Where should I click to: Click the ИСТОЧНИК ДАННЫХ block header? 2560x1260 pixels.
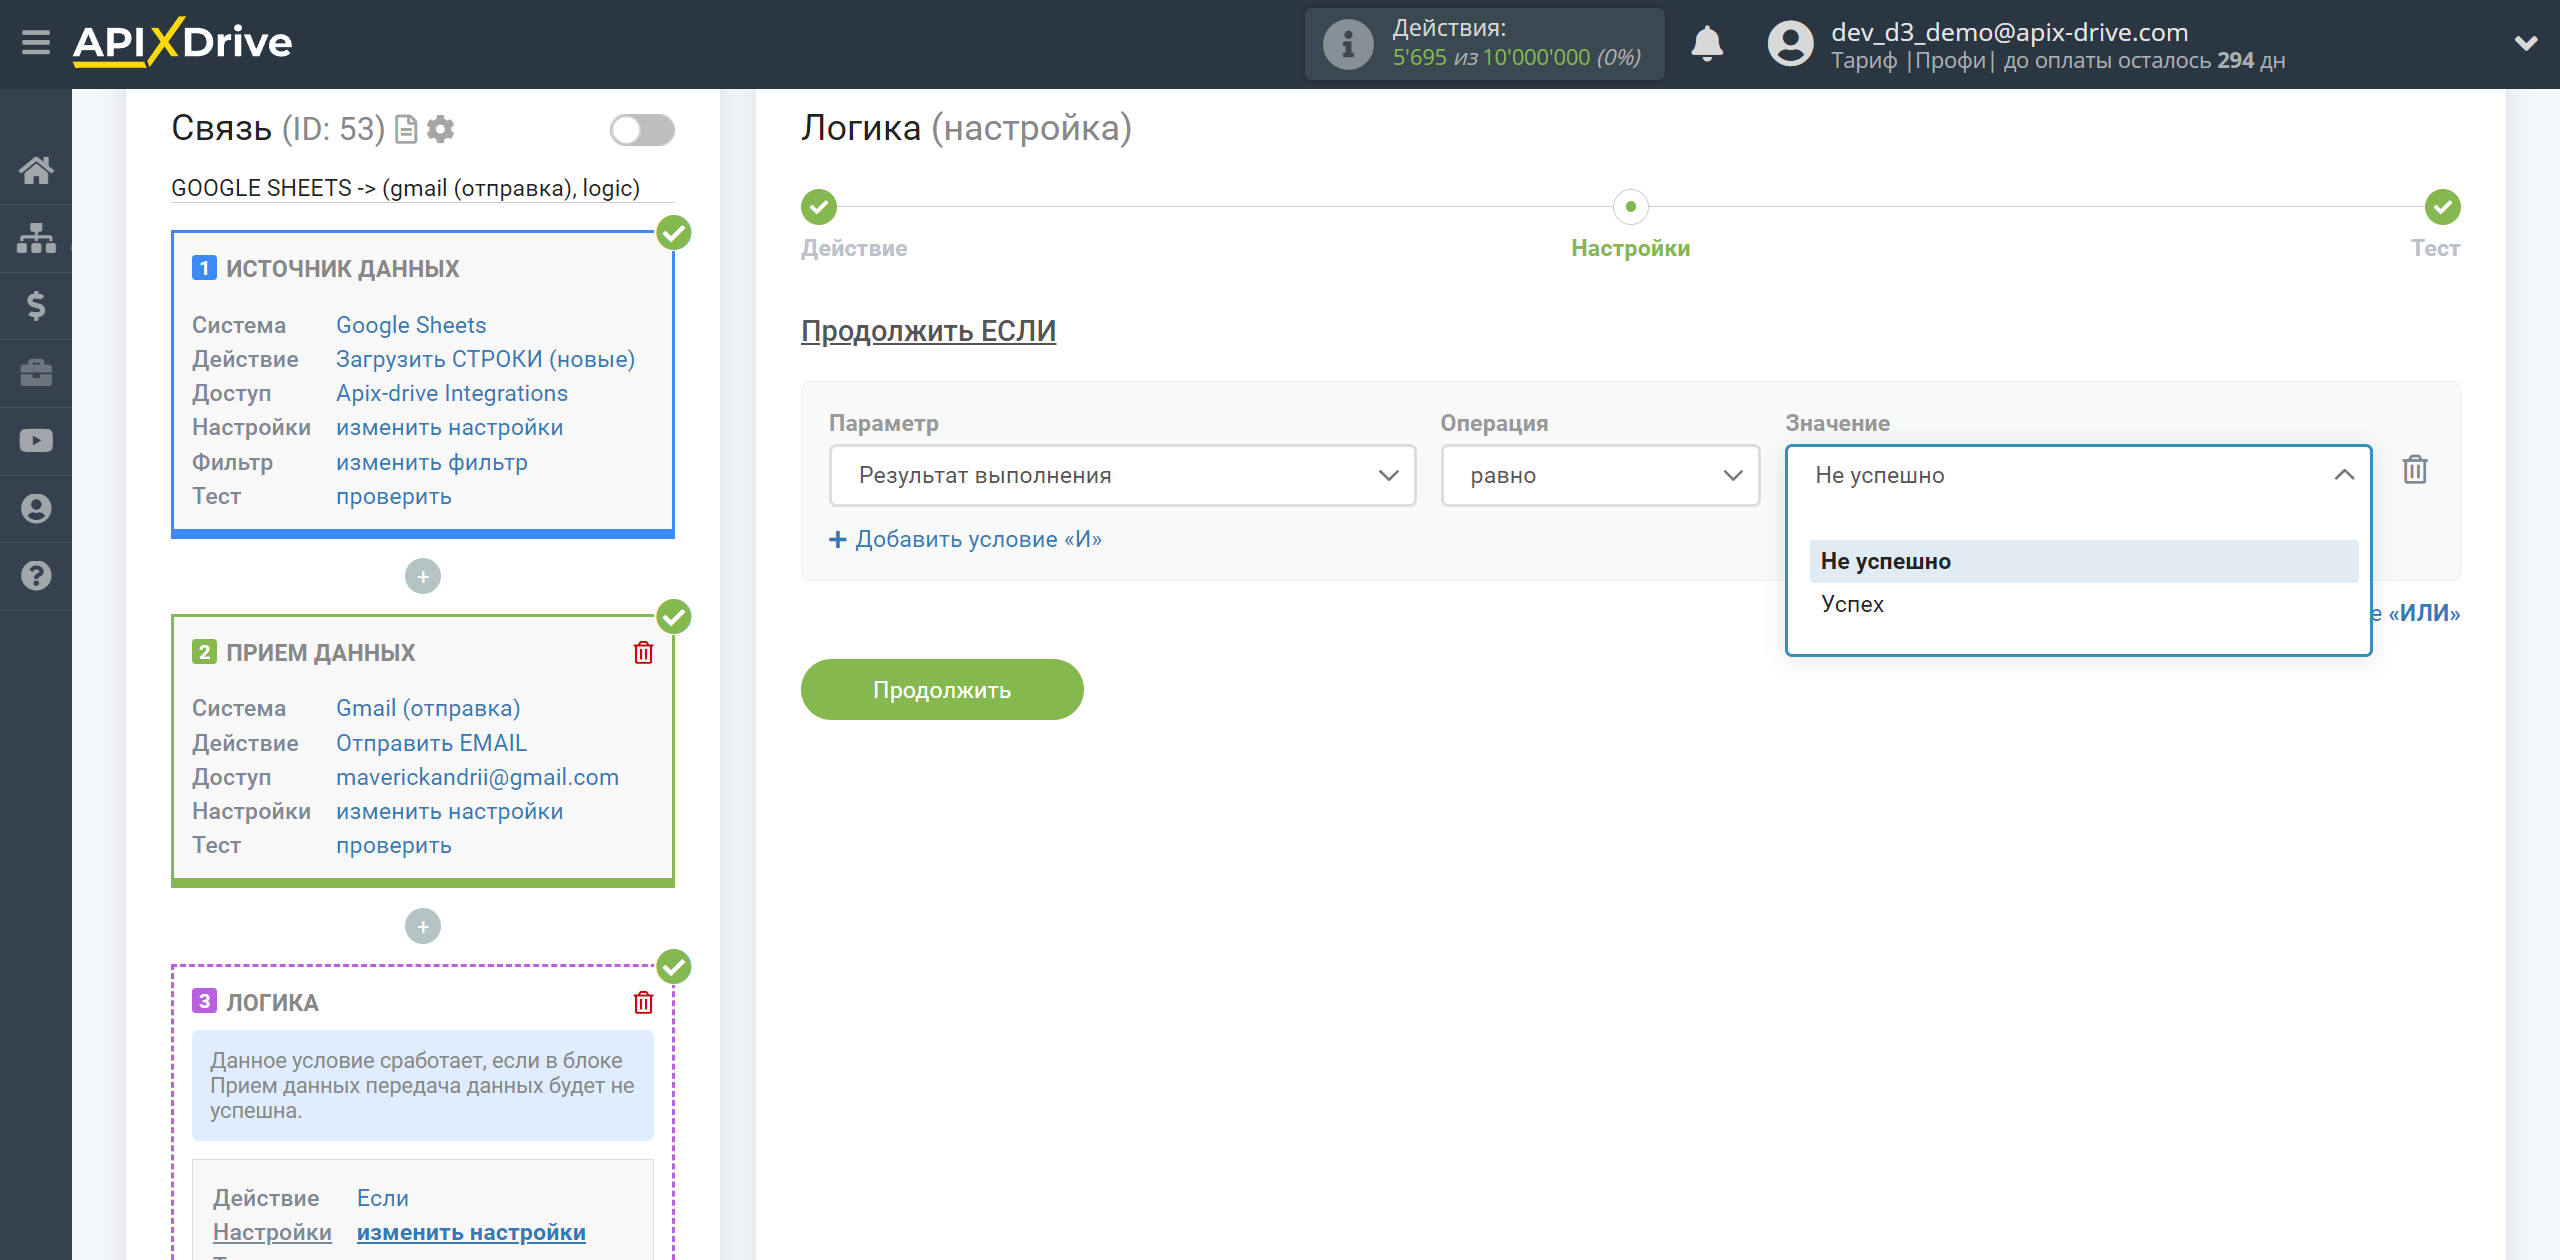tap(343, 269)
